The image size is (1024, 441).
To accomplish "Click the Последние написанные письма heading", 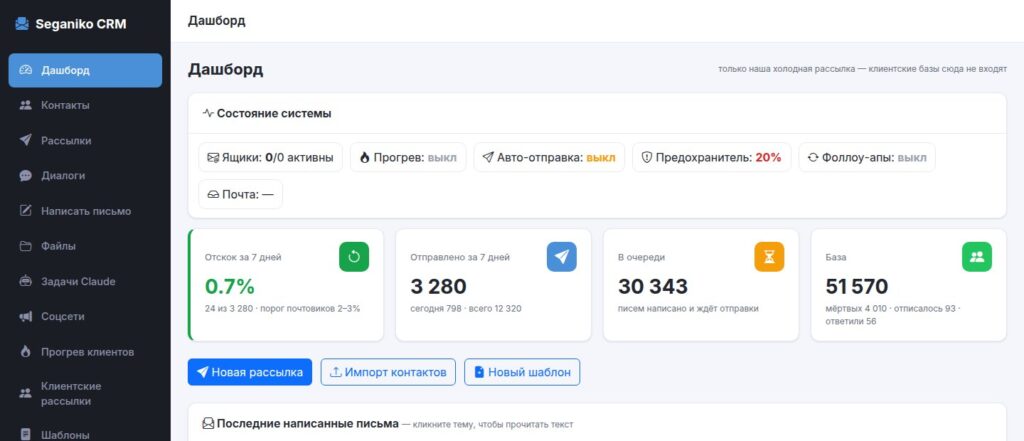I will click(308, 423).
